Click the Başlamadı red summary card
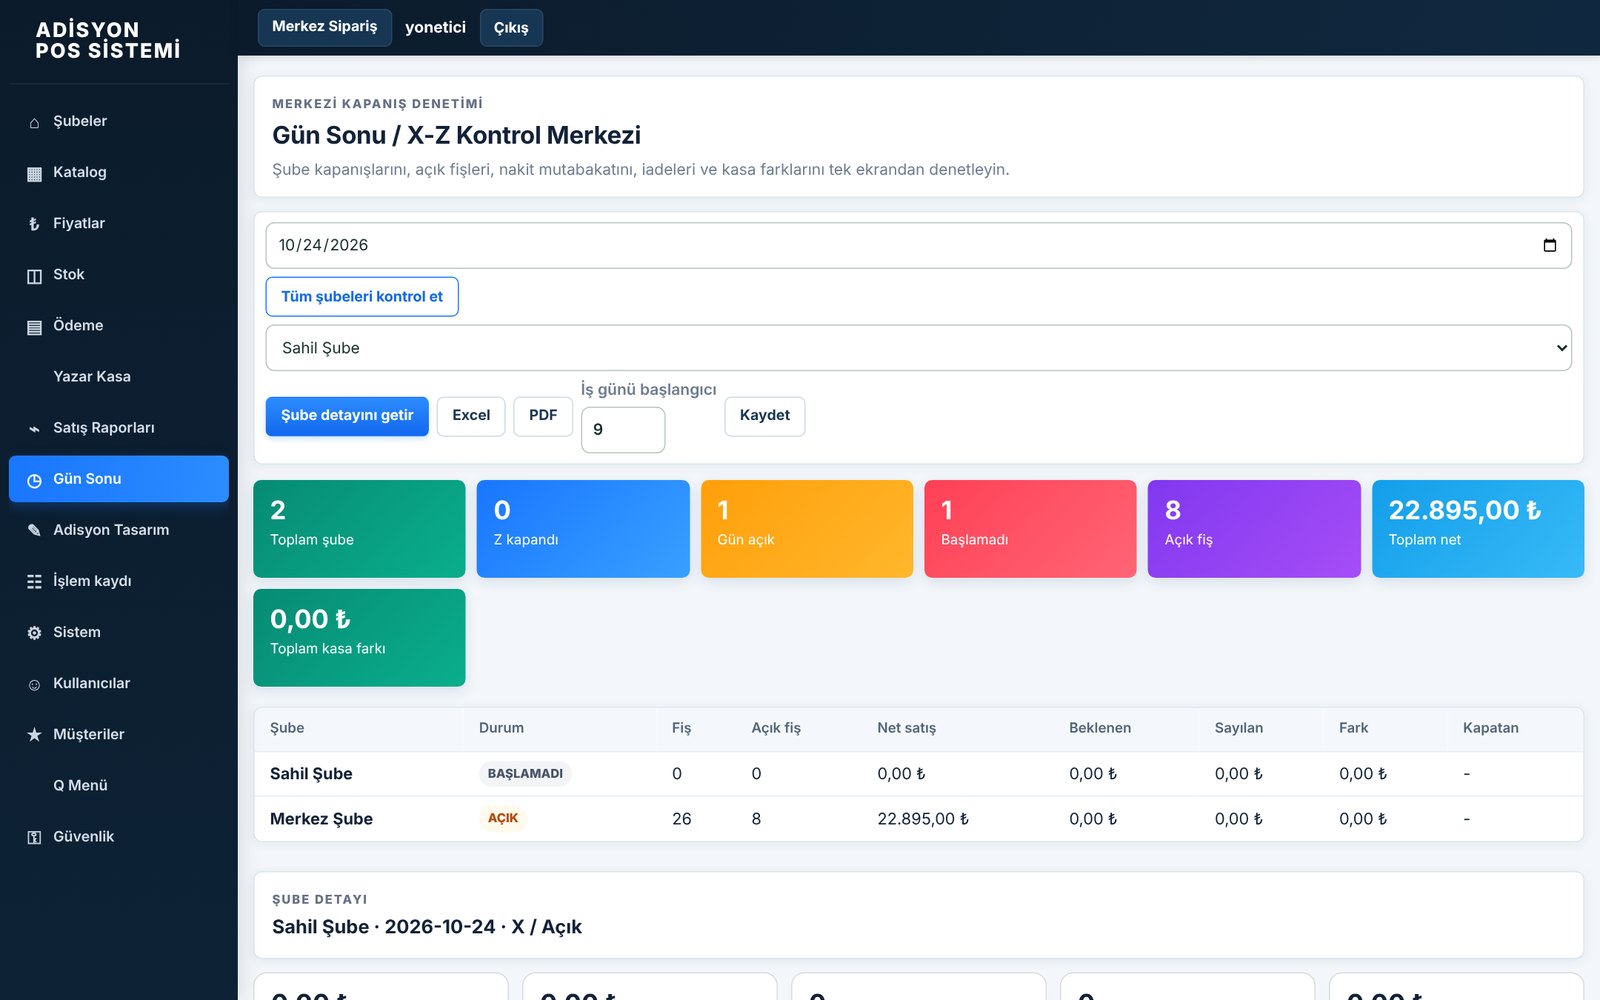 1030,529
